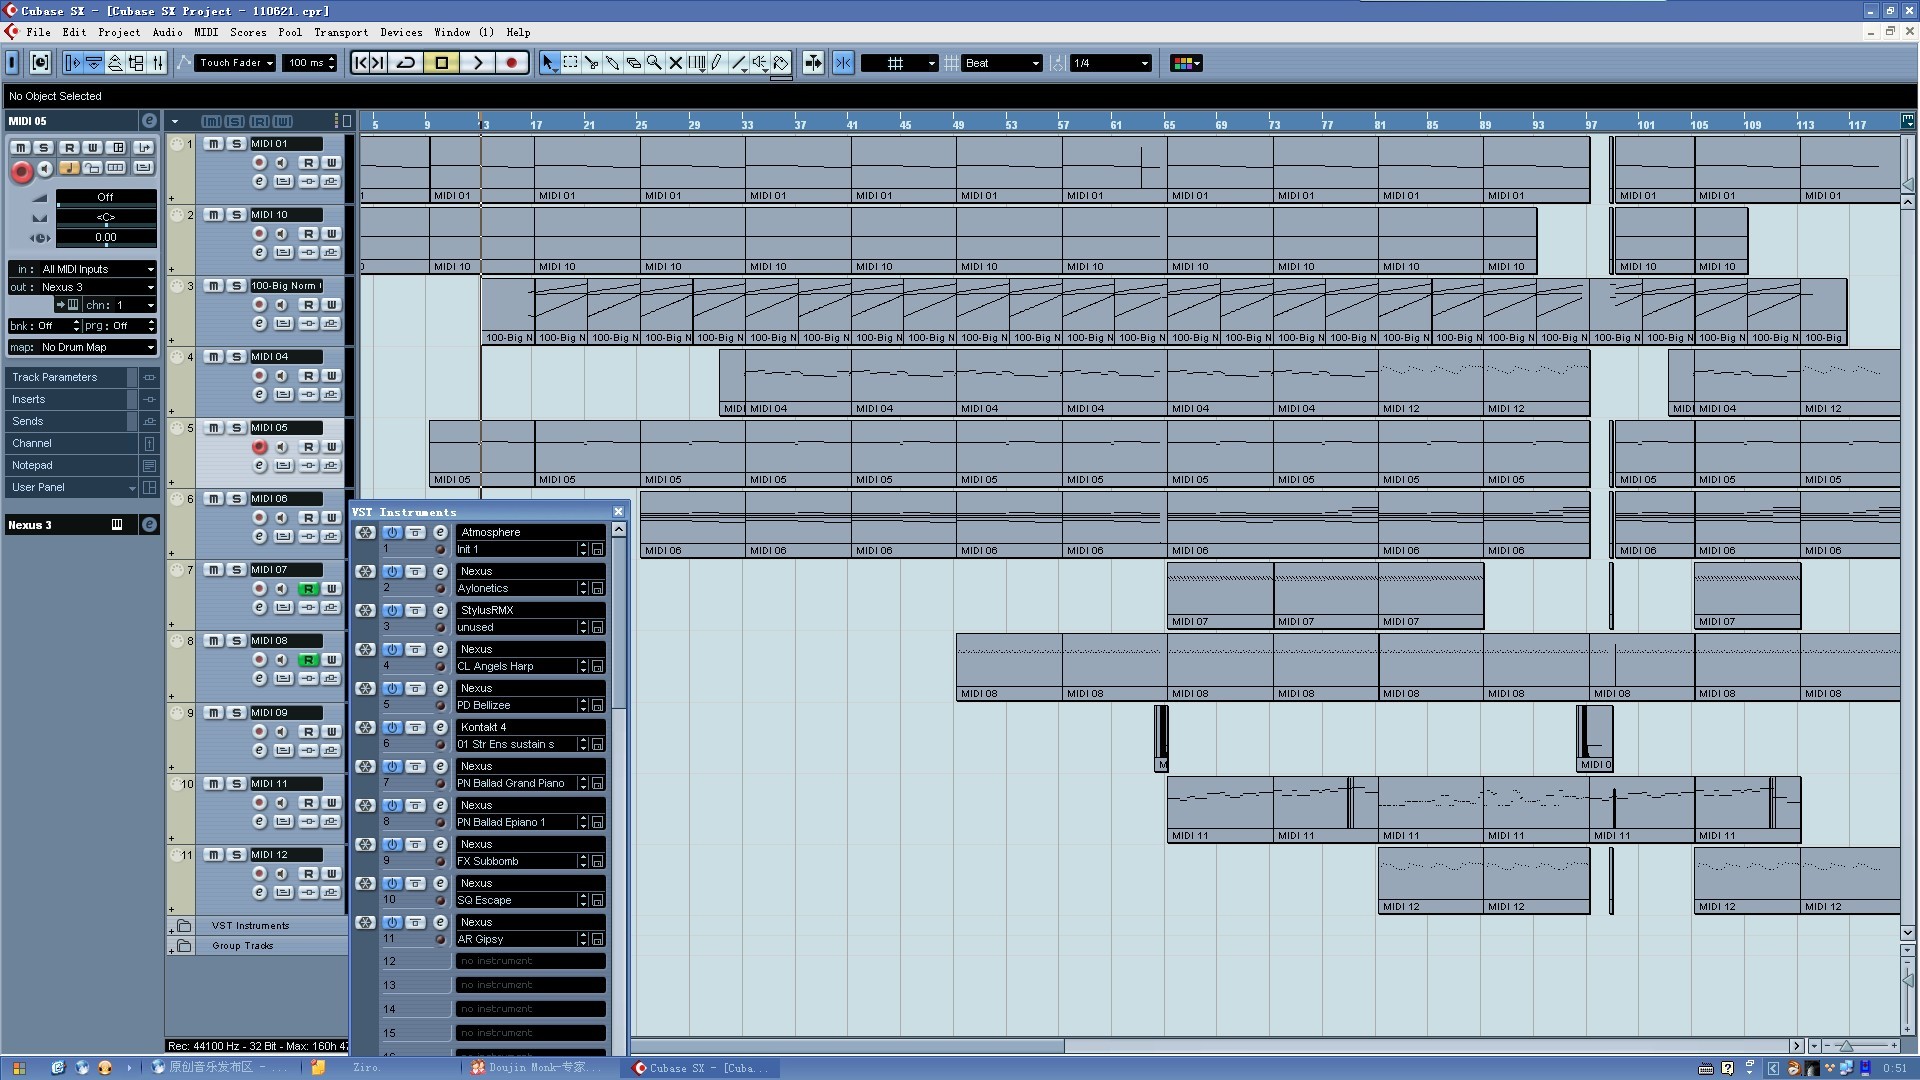This screenshot has width=1920, height=1080.
Task: Toggle Show Inspector button in toolbar
Action: (73, 63)
